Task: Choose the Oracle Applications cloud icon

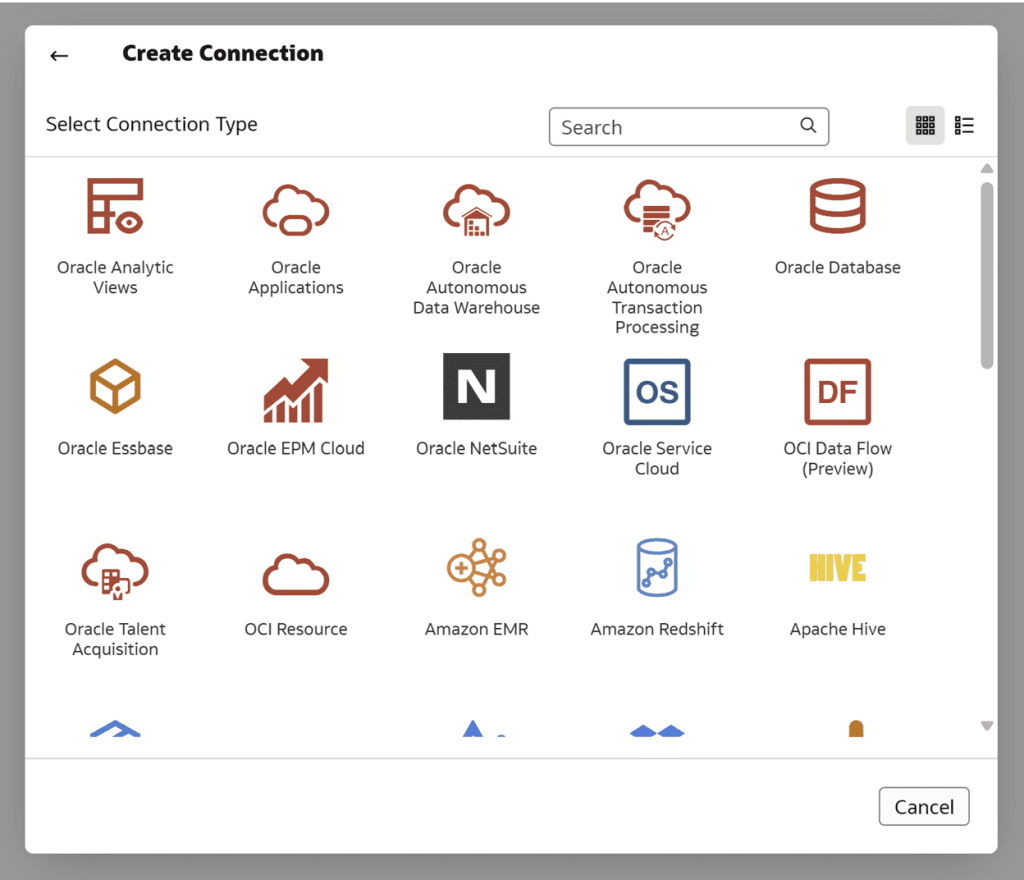Action: click(x=296, y=208)
